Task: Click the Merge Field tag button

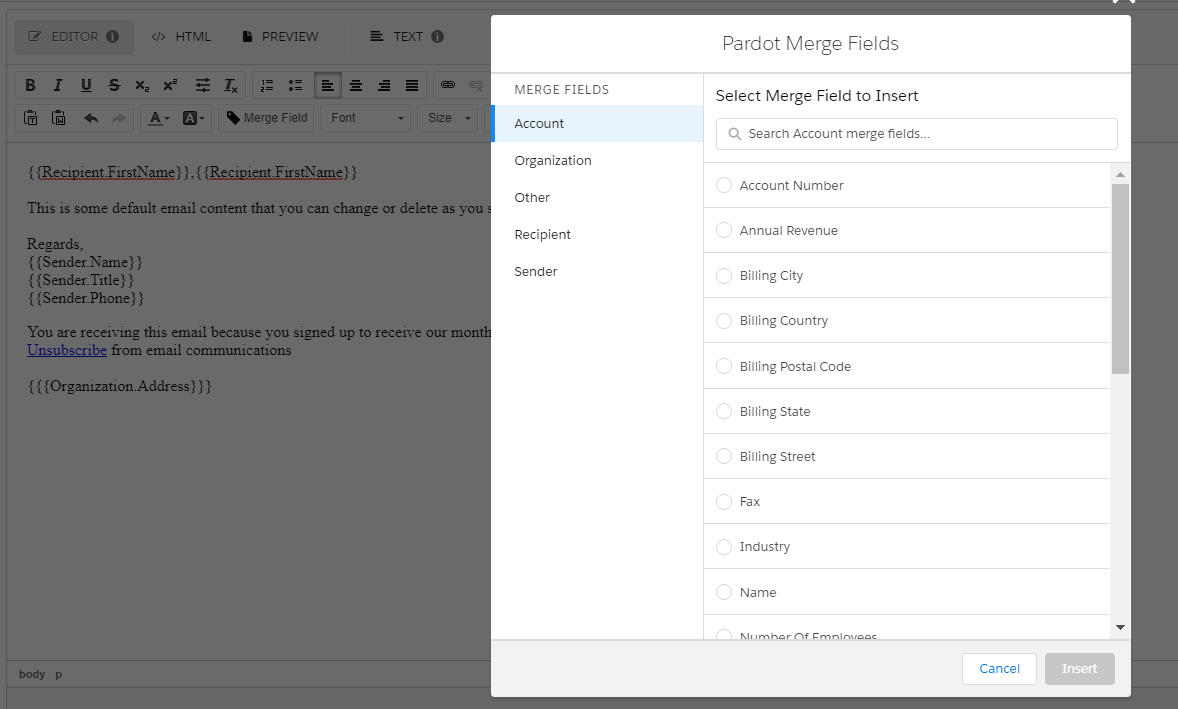Action: point(267,118)
